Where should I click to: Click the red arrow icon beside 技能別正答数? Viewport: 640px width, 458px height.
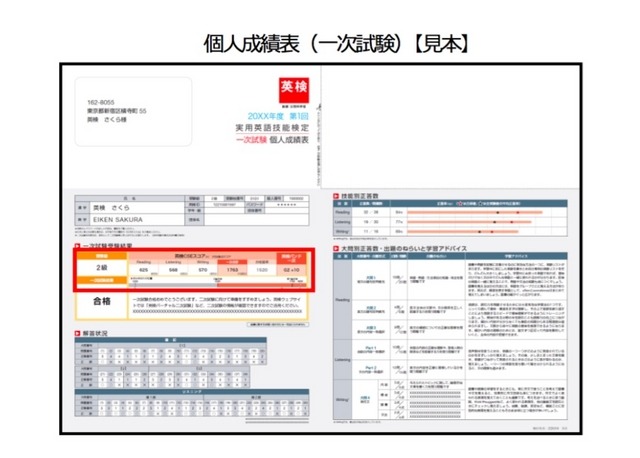336,196
